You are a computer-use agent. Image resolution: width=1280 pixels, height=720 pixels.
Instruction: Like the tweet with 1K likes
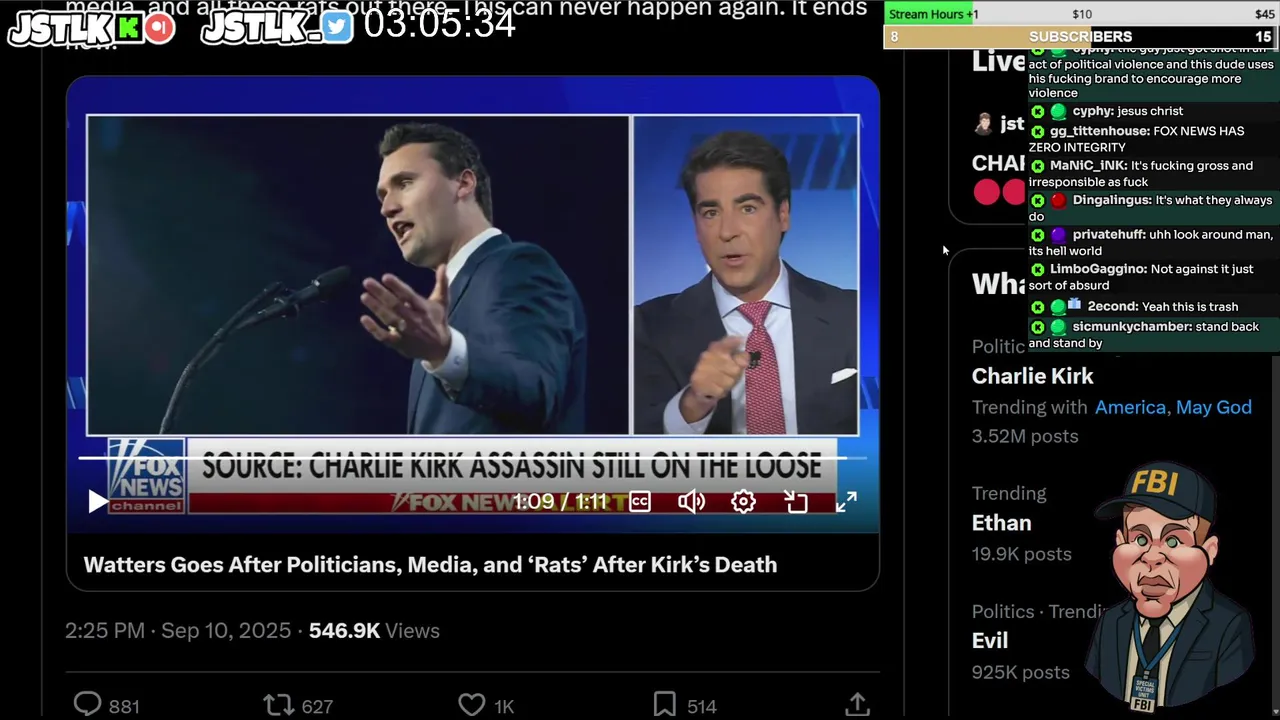point(486,705)
